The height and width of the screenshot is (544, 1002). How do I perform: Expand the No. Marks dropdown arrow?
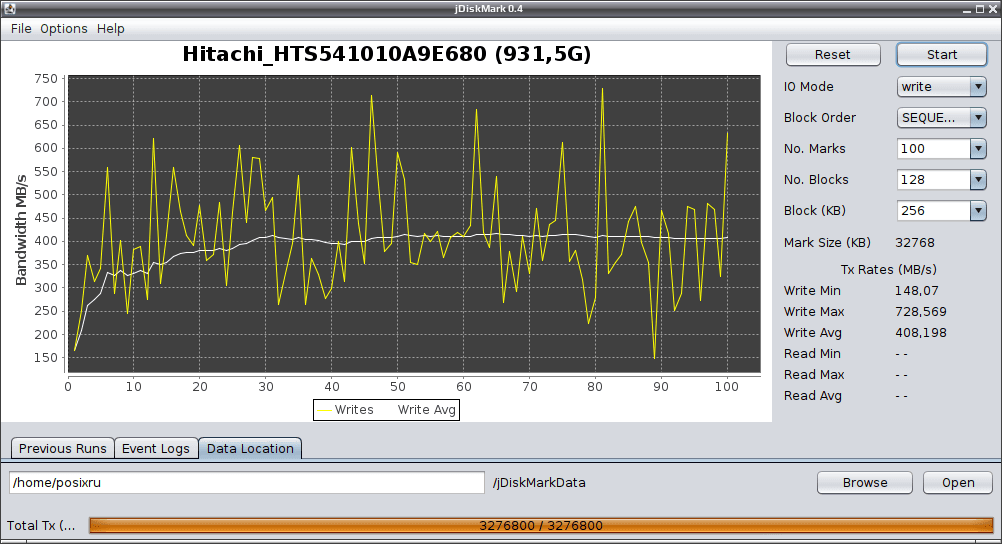[978, 149]
